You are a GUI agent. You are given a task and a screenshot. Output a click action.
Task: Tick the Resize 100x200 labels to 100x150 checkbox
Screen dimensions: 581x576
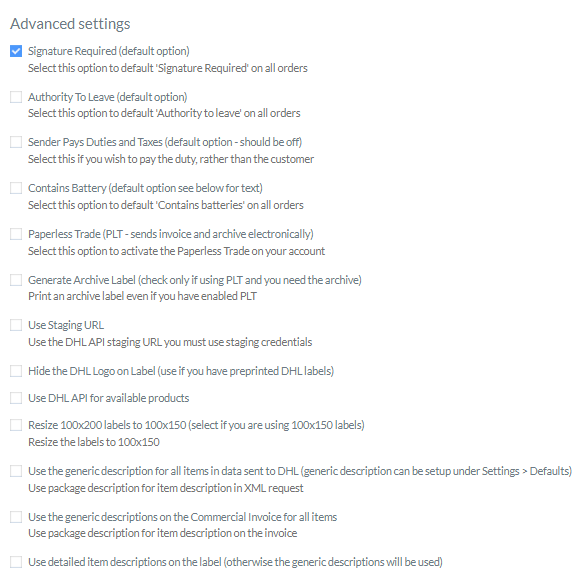16,425
